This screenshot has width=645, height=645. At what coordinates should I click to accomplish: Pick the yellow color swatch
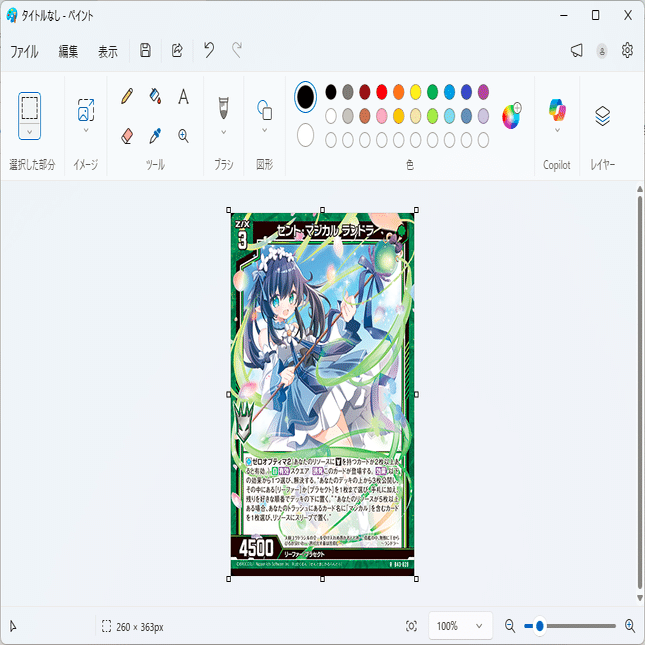tap(415, 92)
